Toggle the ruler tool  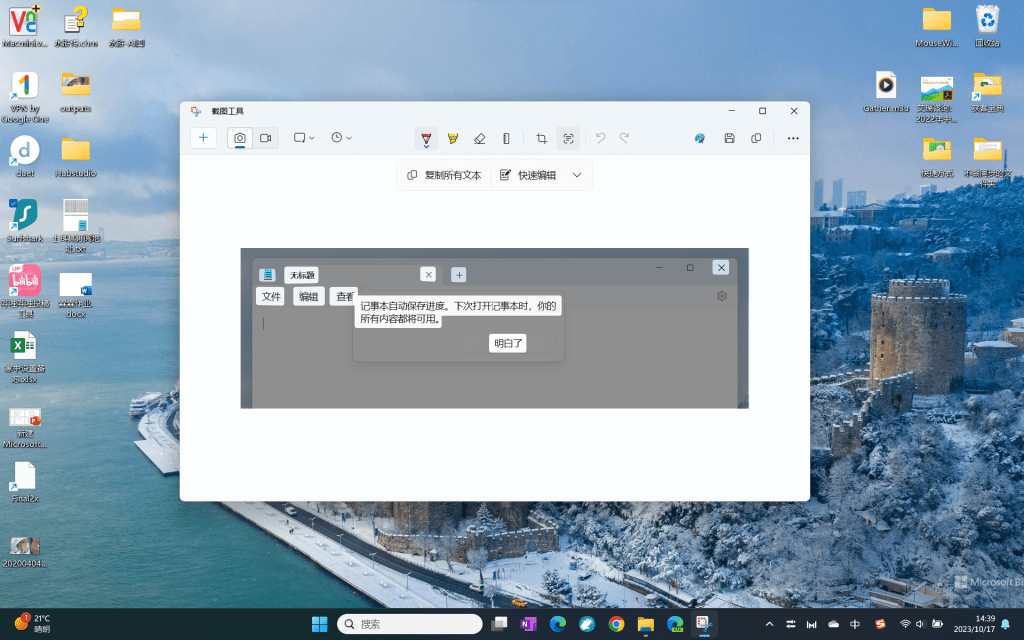[506, 138]
